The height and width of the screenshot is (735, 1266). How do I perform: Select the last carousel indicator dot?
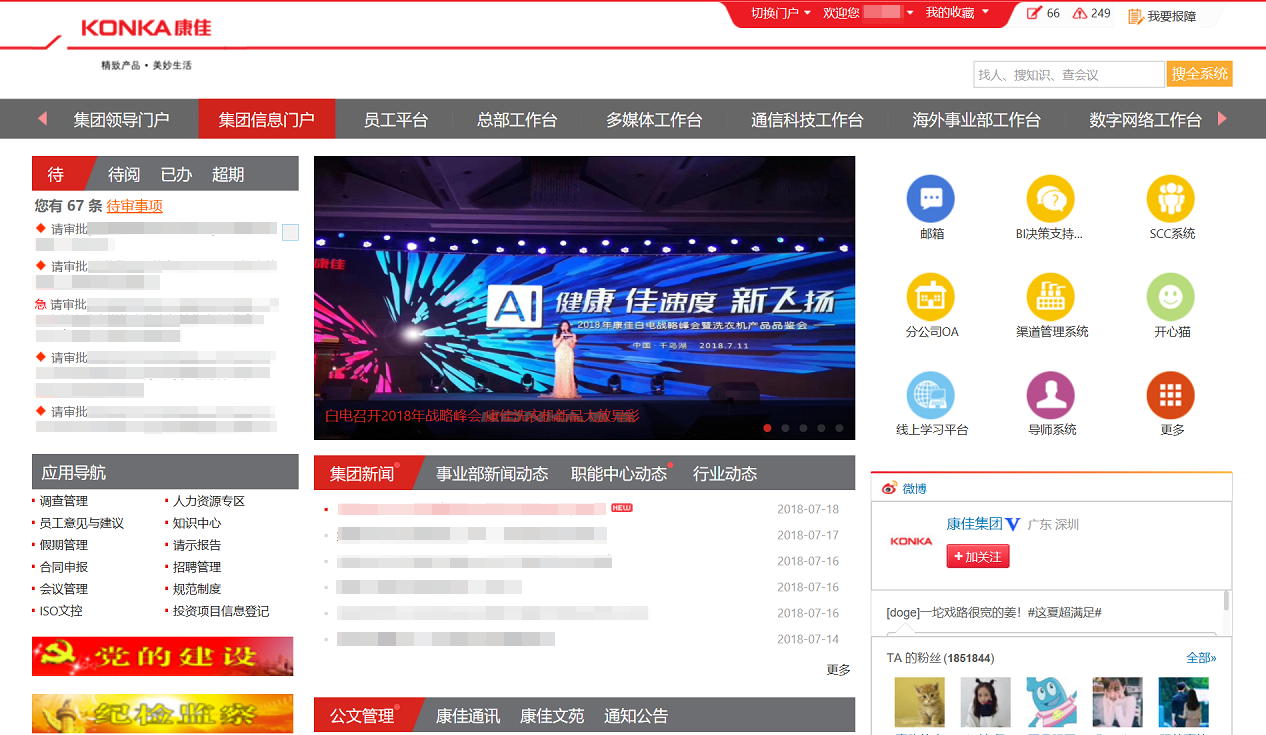click(x=839, y=428)
